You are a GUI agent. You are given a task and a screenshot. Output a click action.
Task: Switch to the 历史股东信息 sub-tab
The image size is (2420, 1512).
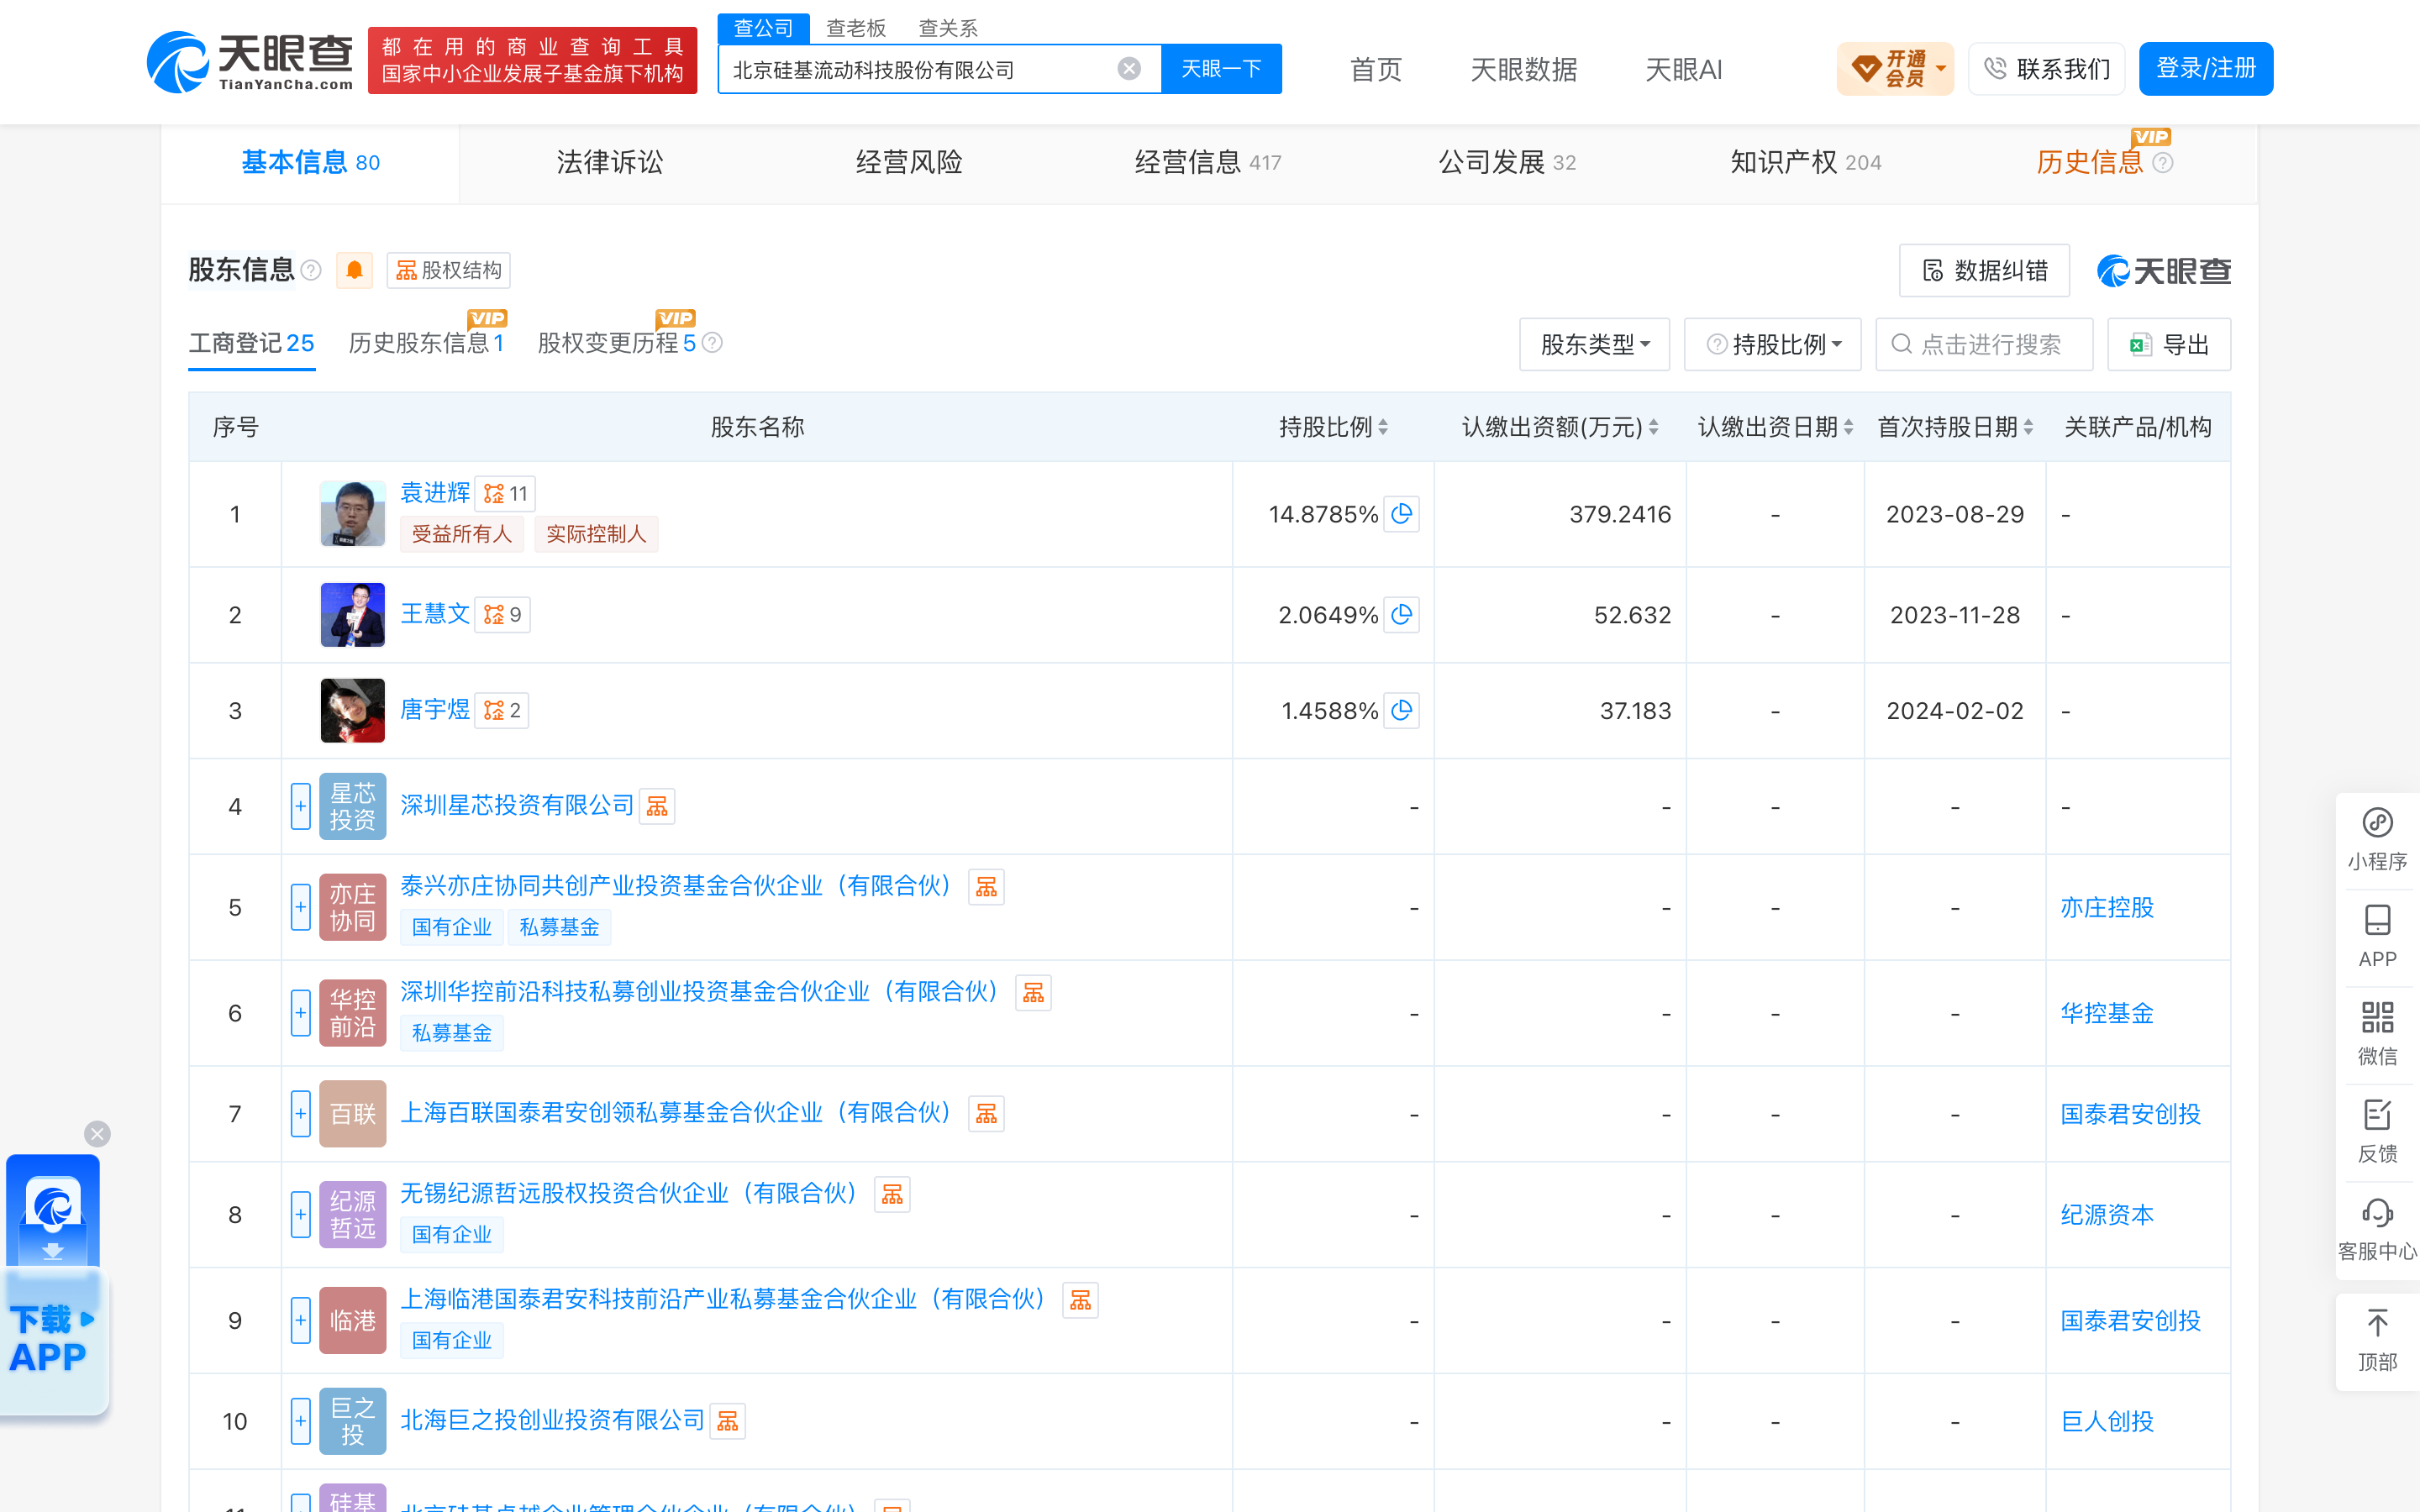pos(426,343)
